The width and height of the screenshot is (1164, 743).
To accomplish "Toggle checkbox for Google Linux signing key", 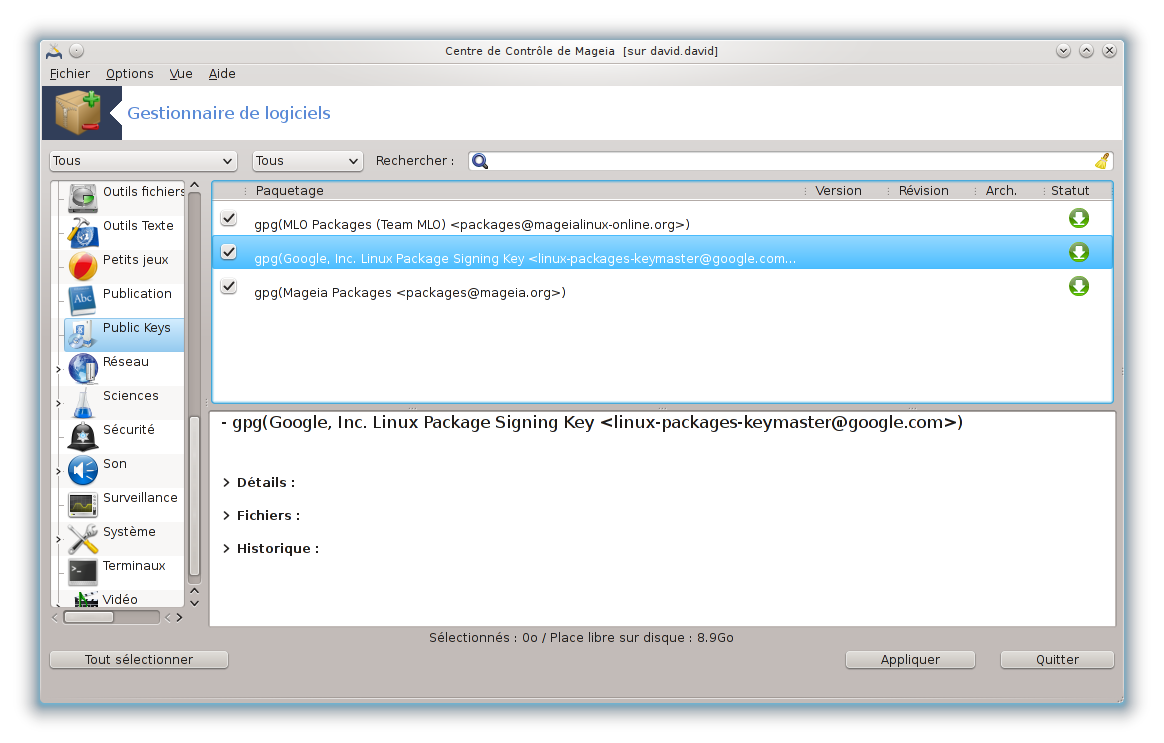I will [229, 252].
